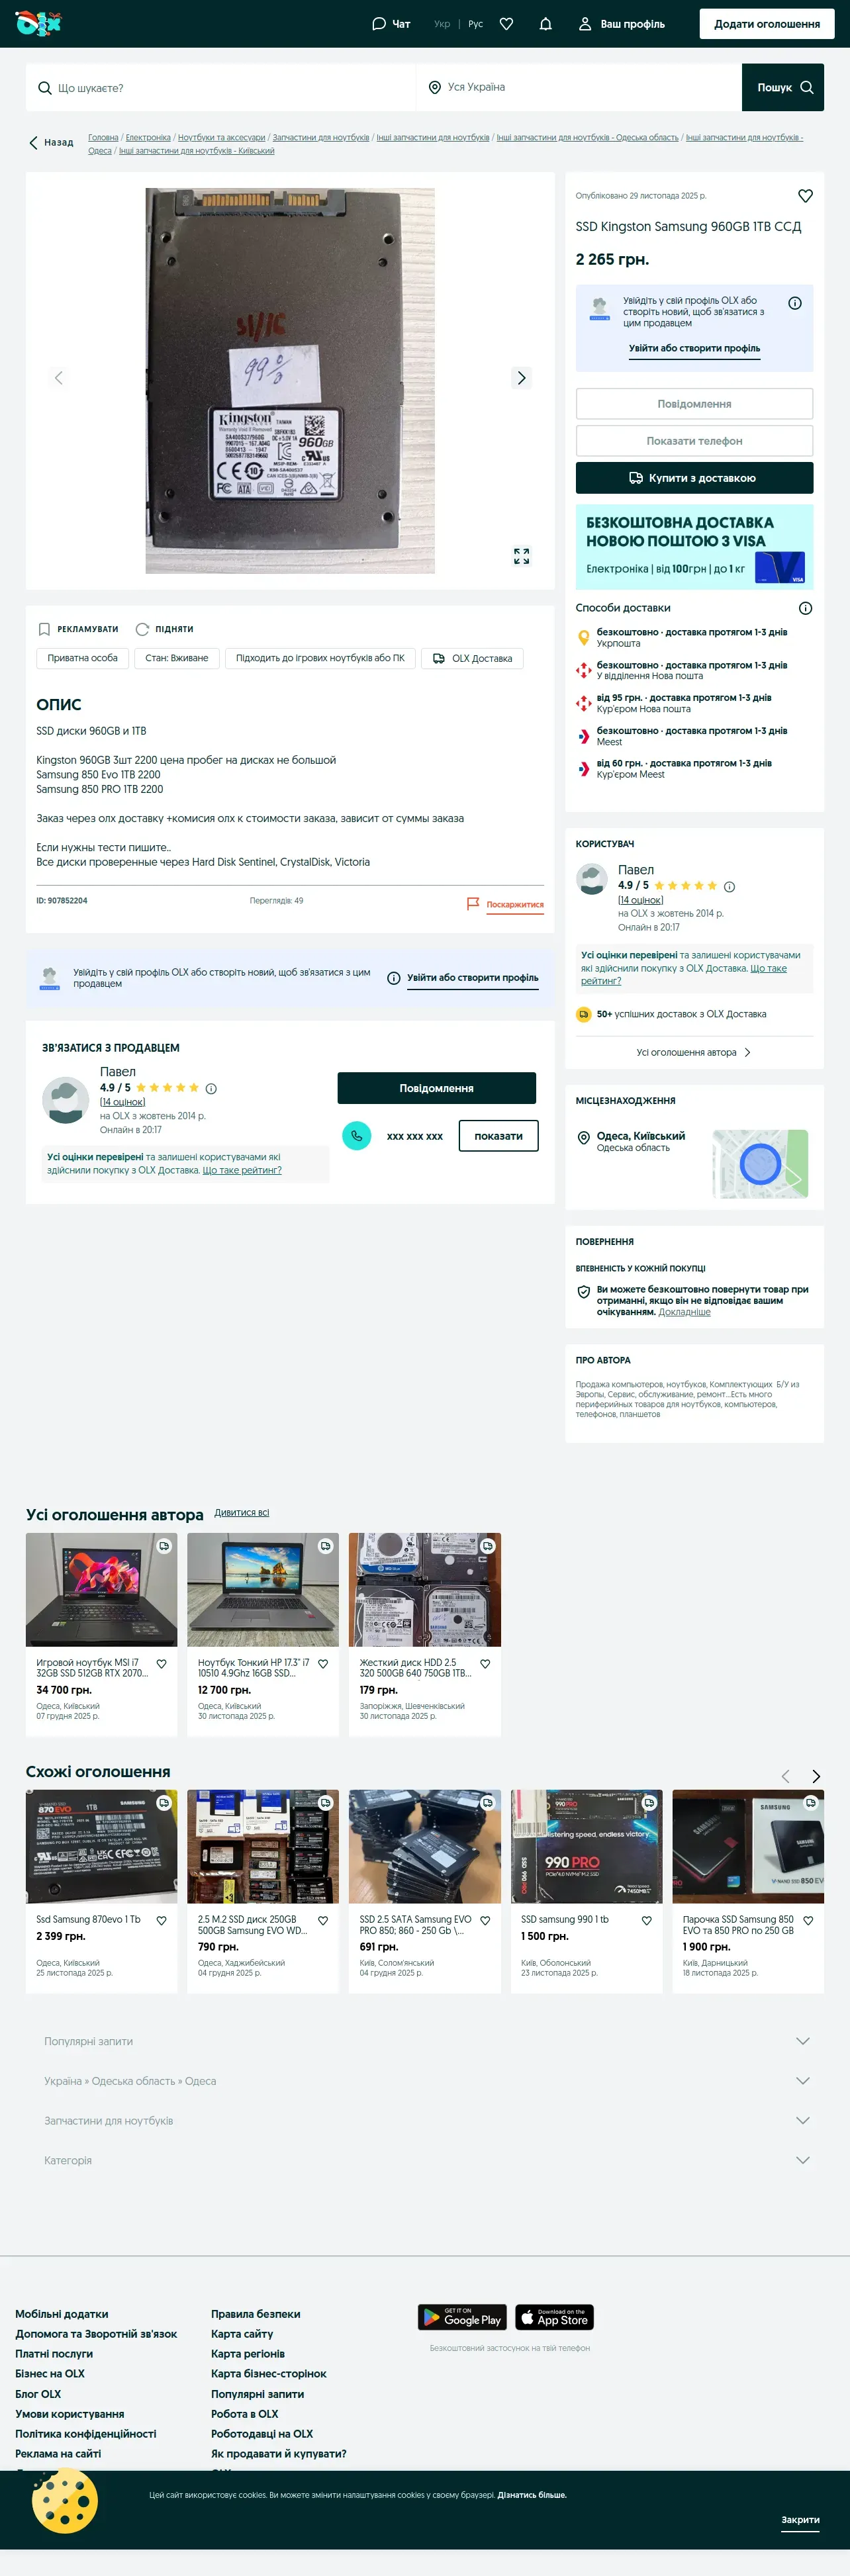Open Докладніше returns link
The width and height of the screenshot is (850, 2576).
click(x=684, y=1312)
